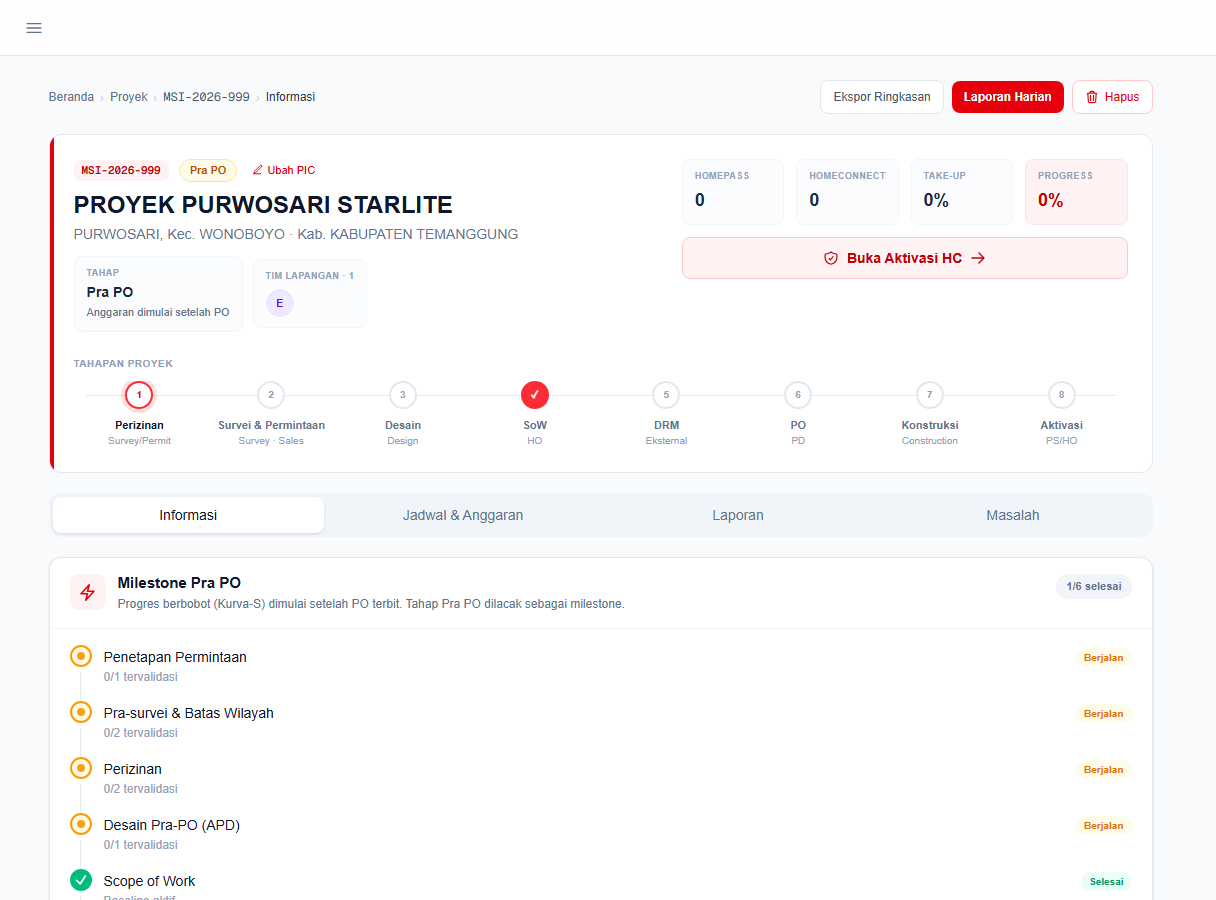This screenshot has height=900, width=1216.
Task: Click the Ubah PIC link
Action: point(283,170)
